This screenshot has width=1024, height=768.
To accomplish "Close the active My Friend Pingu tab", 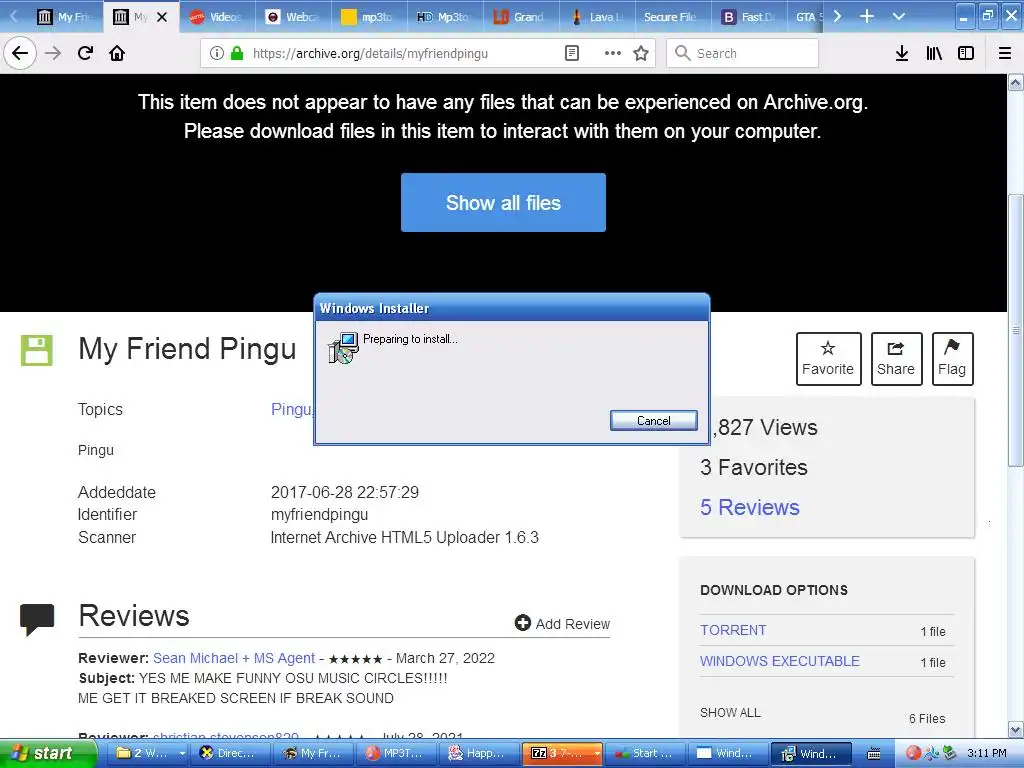I will point(162,17).
